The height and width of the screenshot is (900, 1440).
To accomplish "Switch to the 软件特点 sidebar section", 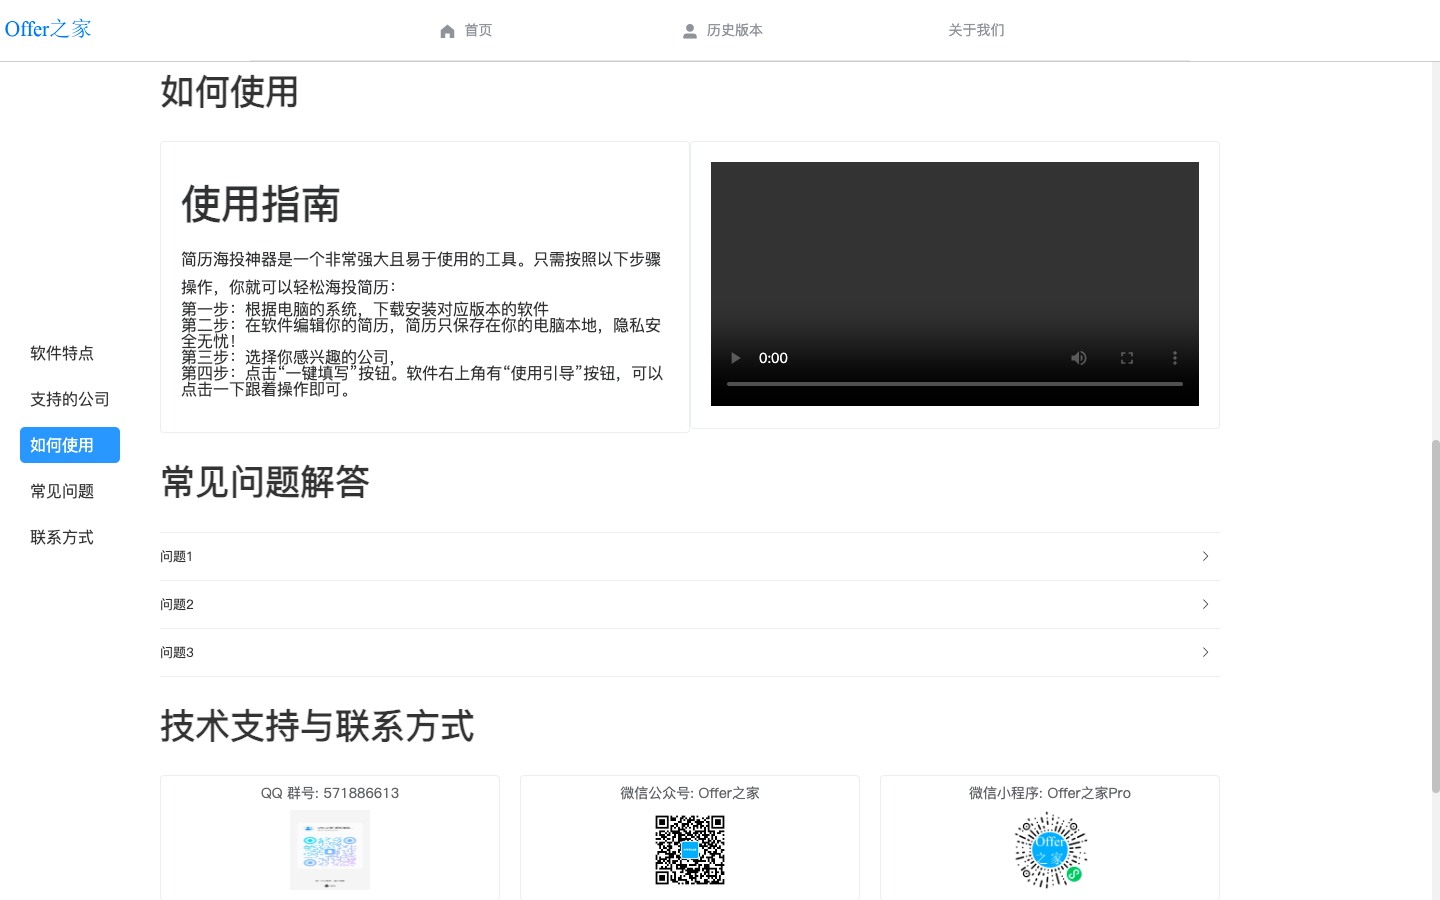I will coord(61,353).
